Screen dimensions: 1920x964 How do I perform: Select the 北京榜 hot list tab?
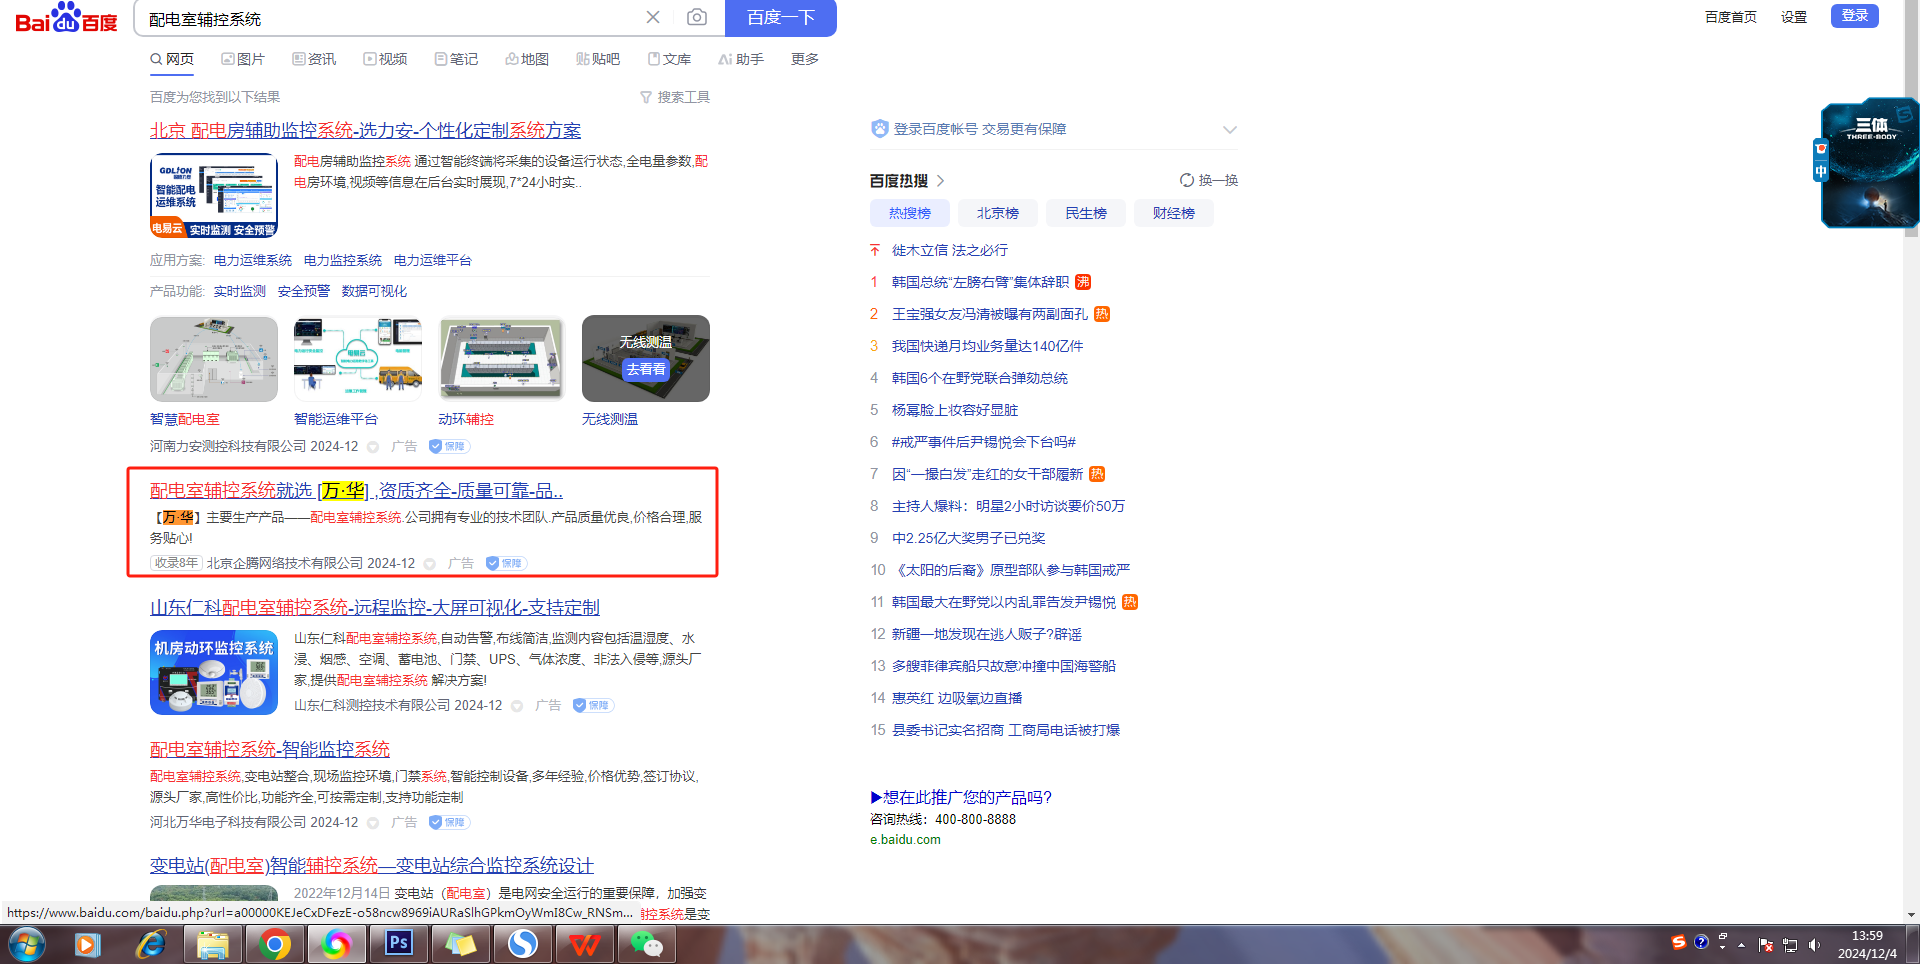click(998, 213)
